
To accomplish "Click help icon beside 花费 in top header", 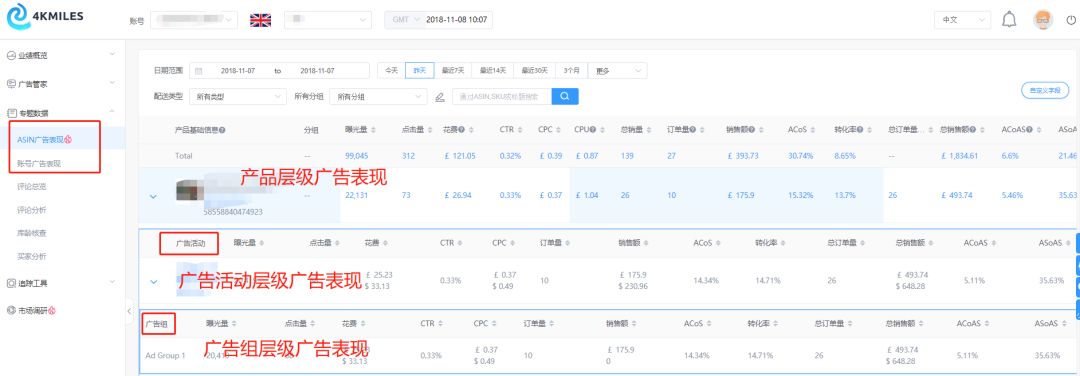I will (461, 129).
